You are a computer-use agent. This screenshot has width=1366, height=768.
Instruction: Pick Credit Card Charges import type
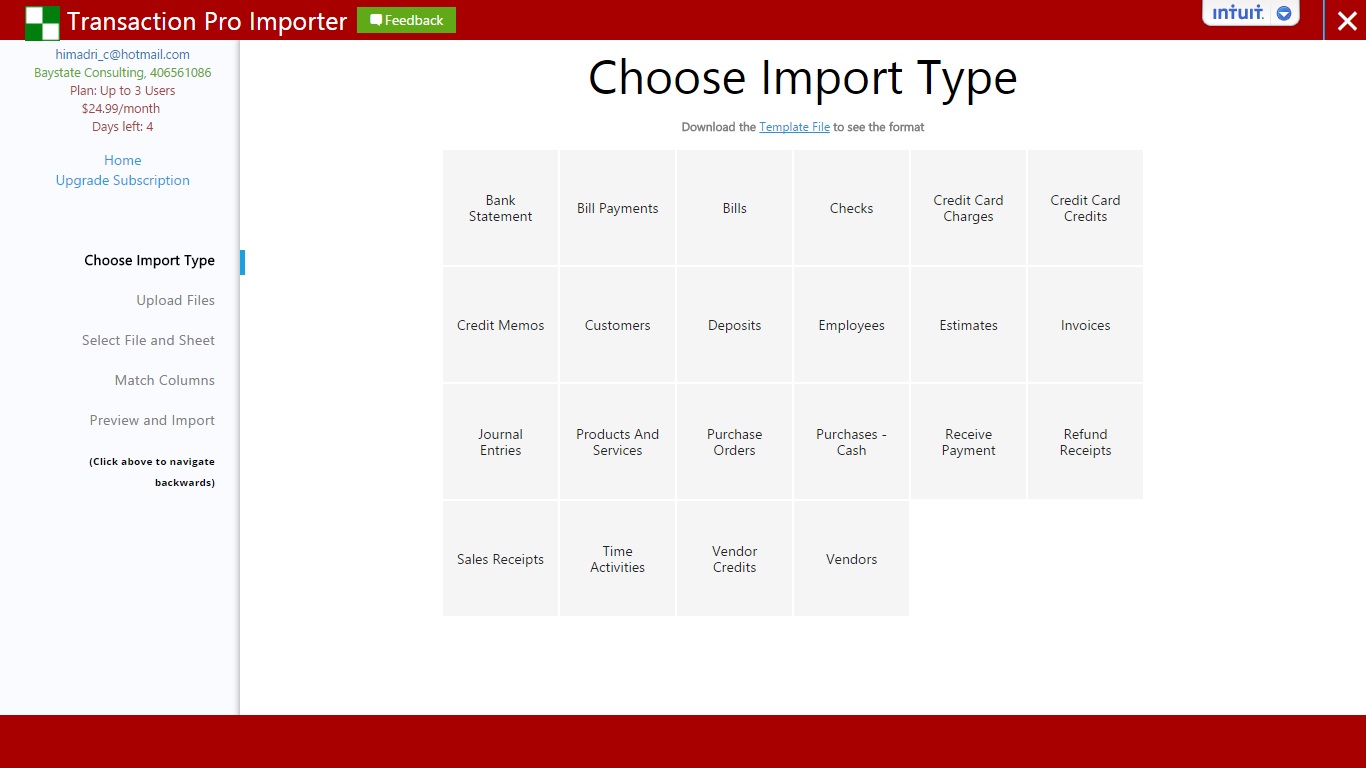(x=968, y=208)
